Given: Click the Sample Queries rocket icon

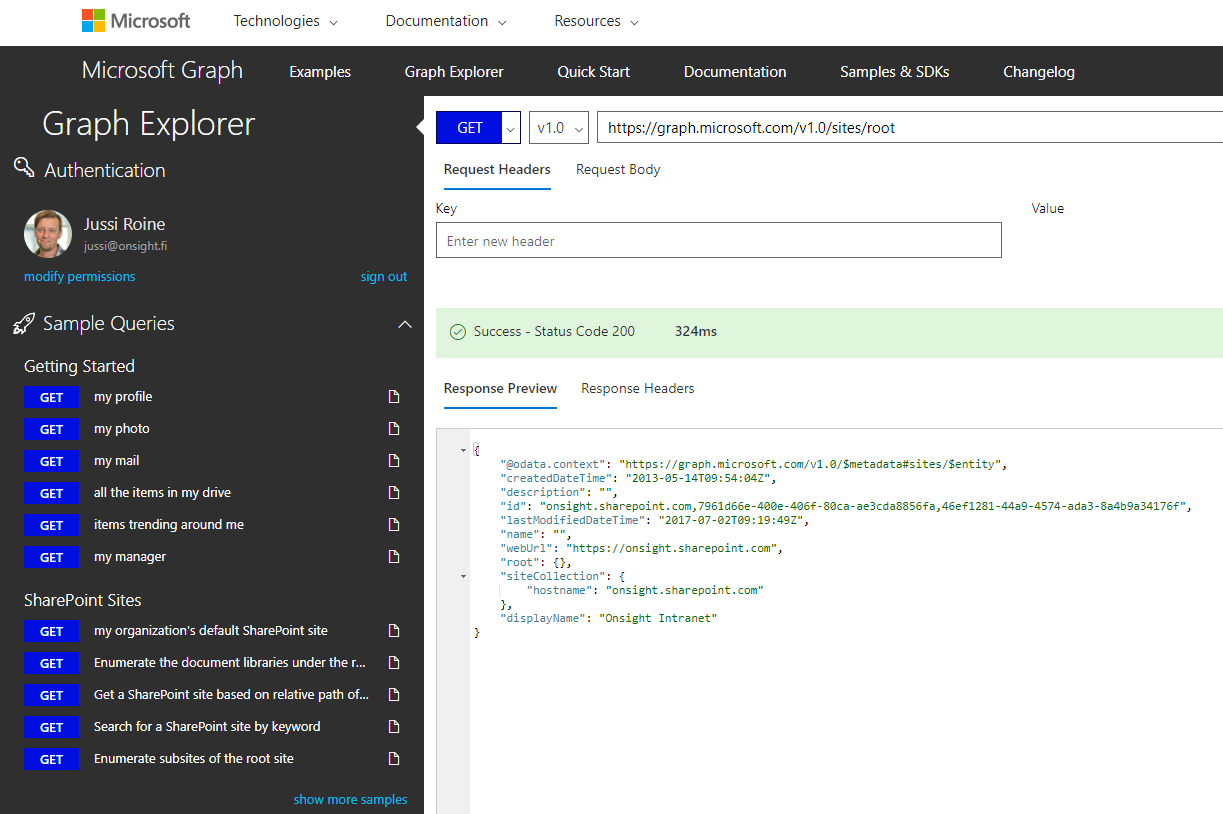Looking at the screenshot, I should [24, 324].
